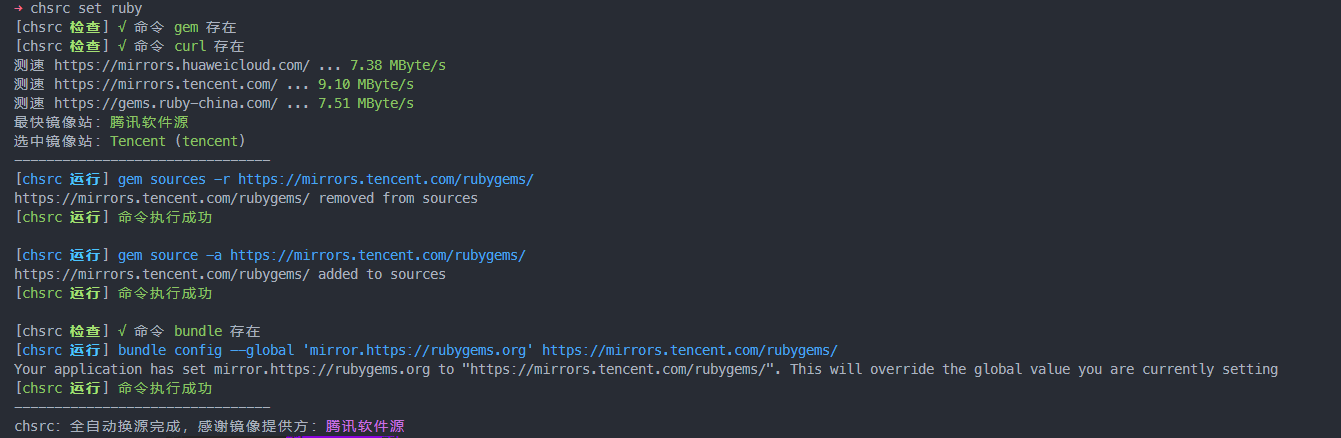Click green 腾讯软件源 after 最快镜像站

(x=149, y=122)
